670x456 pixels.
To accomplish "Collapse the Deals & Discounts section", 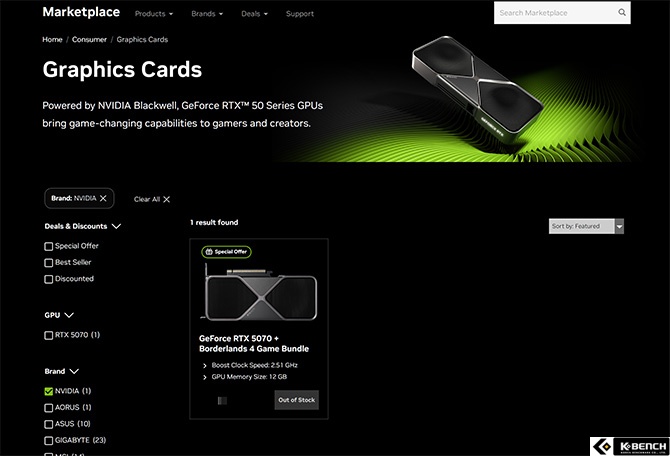I will click(x=116, y=226).
